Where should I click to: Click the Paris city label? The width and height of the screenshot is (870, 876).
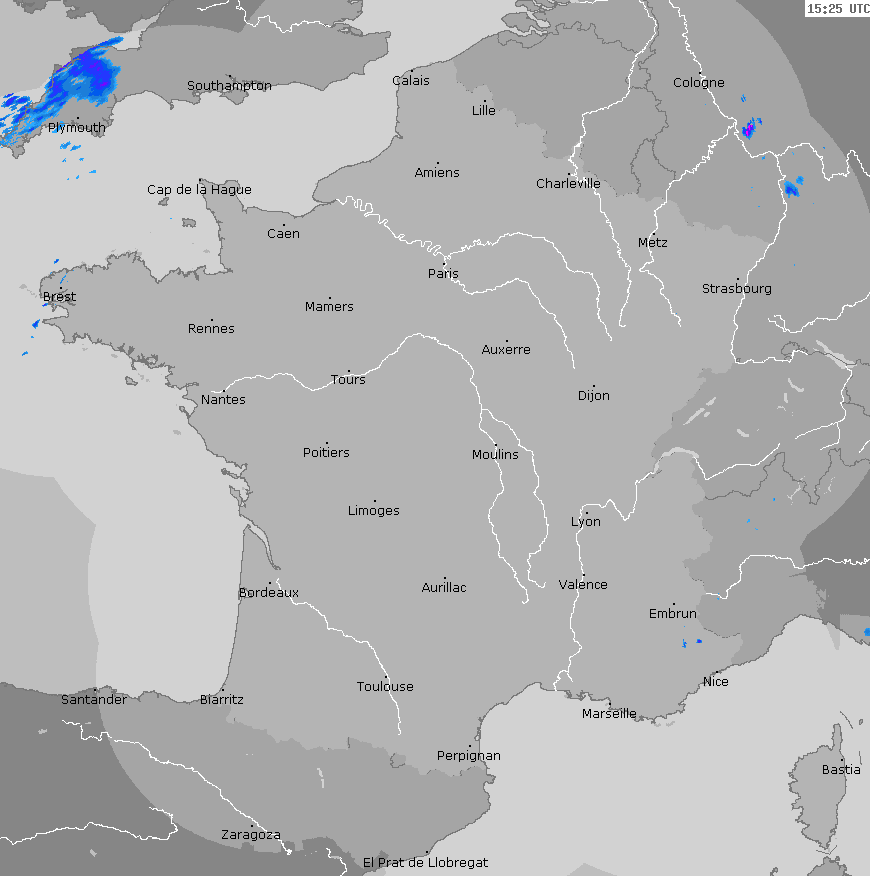pyautogui.click(x=443, y=274)
